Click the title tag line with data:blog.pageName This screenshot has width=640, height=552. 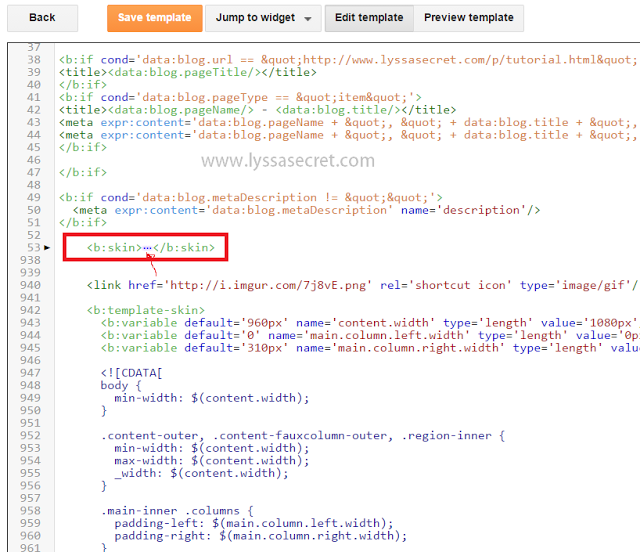coord(257,110)
